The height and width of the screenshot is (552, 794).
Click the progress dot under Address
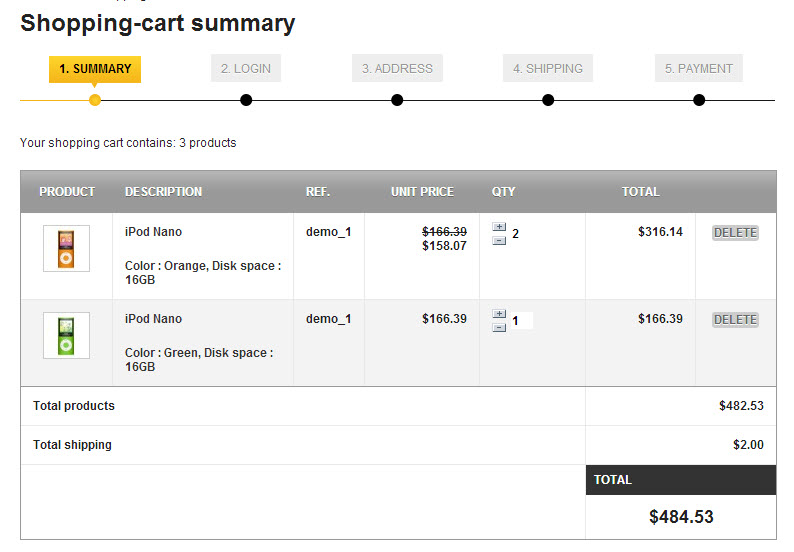[x=397, y=100]
